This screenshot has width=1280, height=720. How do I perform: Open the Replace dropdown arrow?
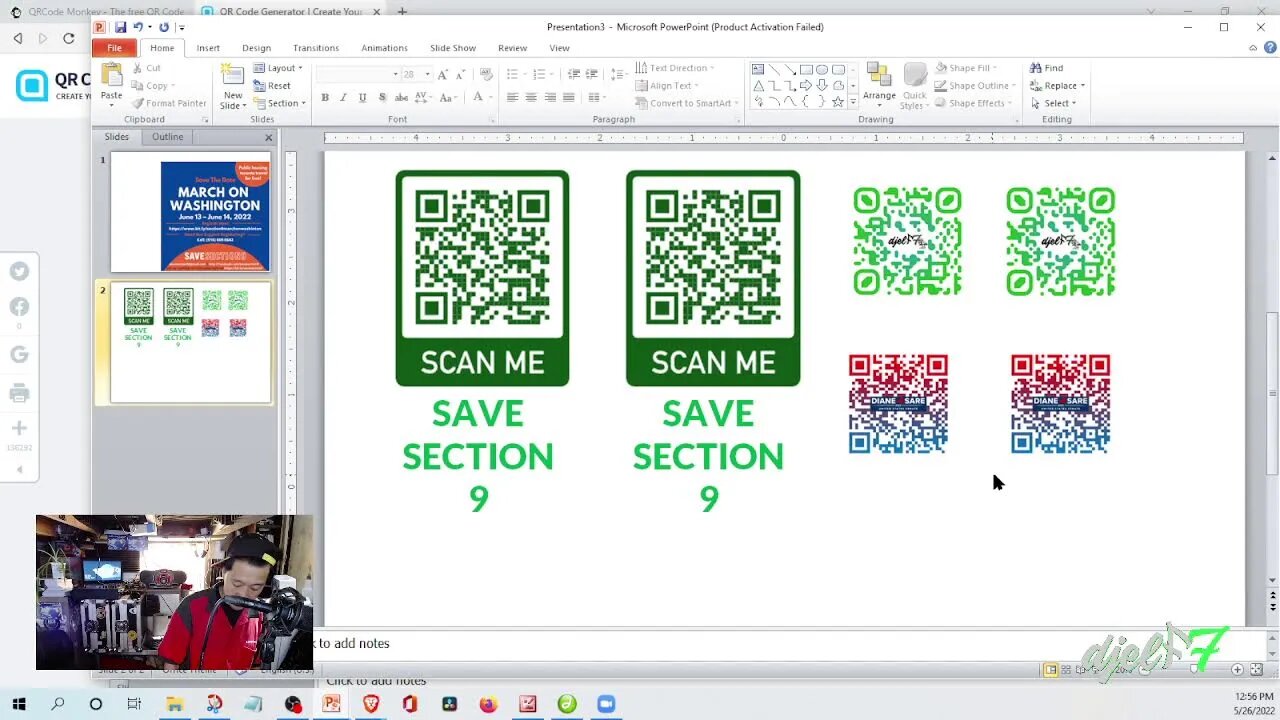(x=1083, y=86)
